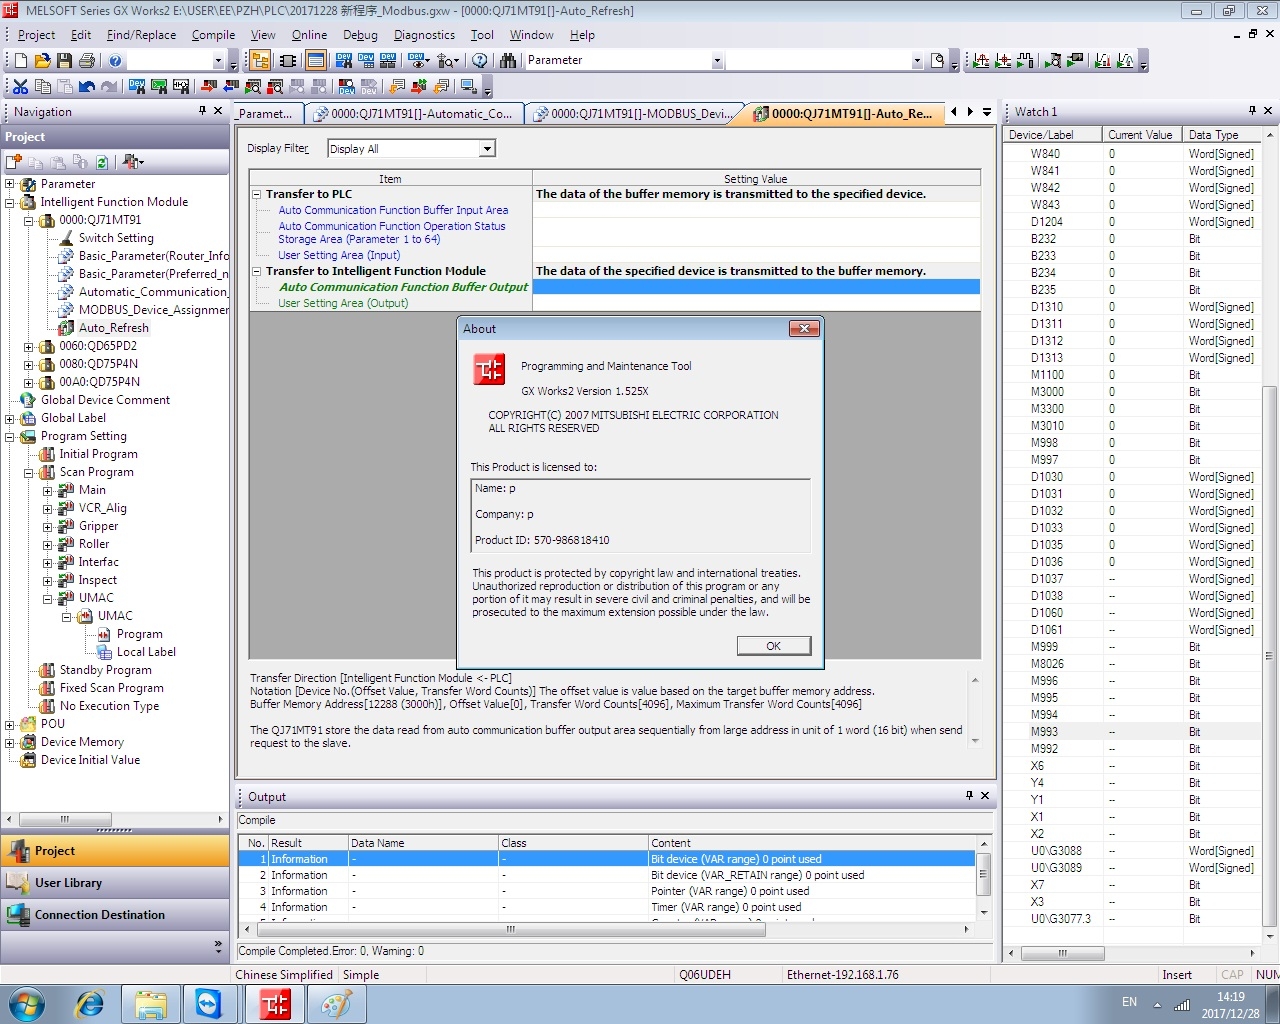The height and width of the screenshot is (1024, 1280).
Task: Click the Read from PLC icon
Action: 231,87
